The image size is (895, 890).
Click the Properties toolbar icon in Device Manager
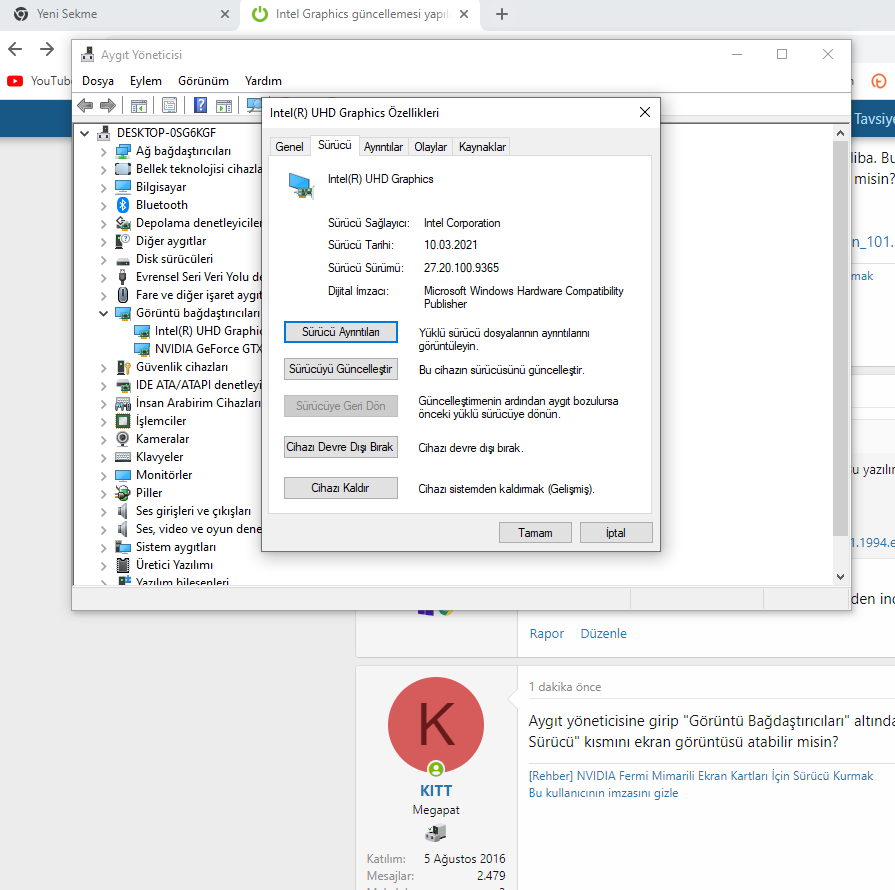click(170, 106)
